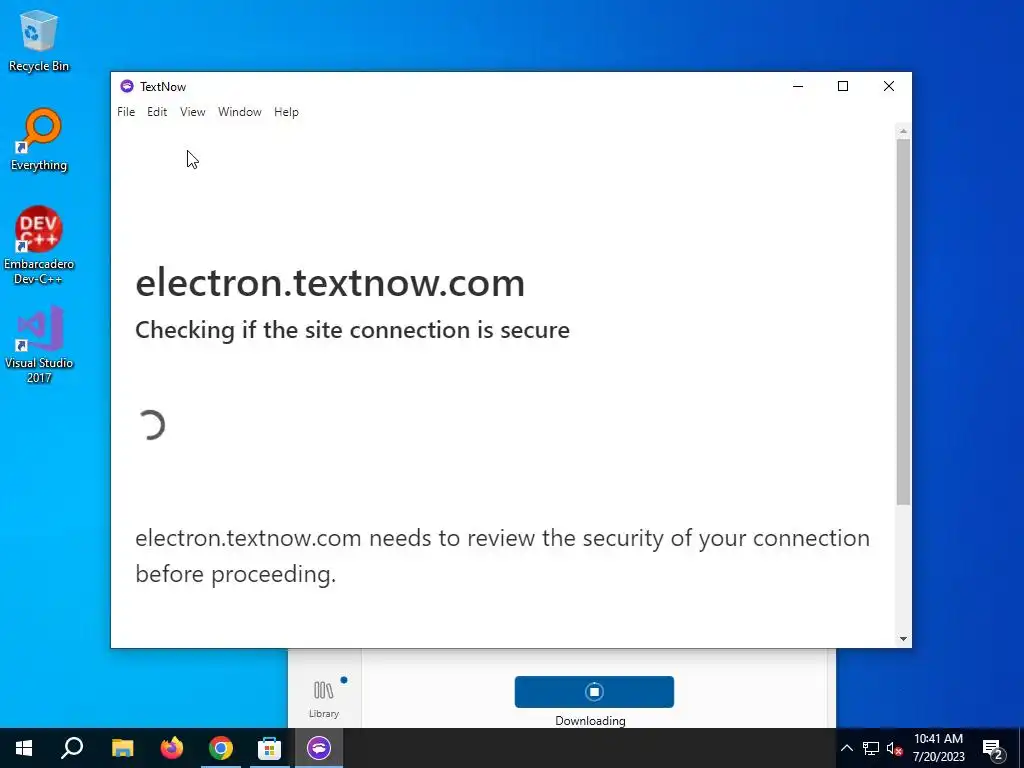The width and height of the screenshot is (1024, 768).
Task: Click the muted volume tray icon
Action: [894, 748]
